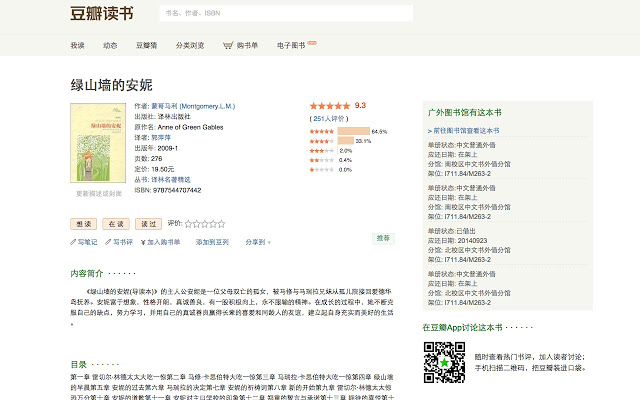Click the ISBN: 9787544707442 text

[168, 190]
